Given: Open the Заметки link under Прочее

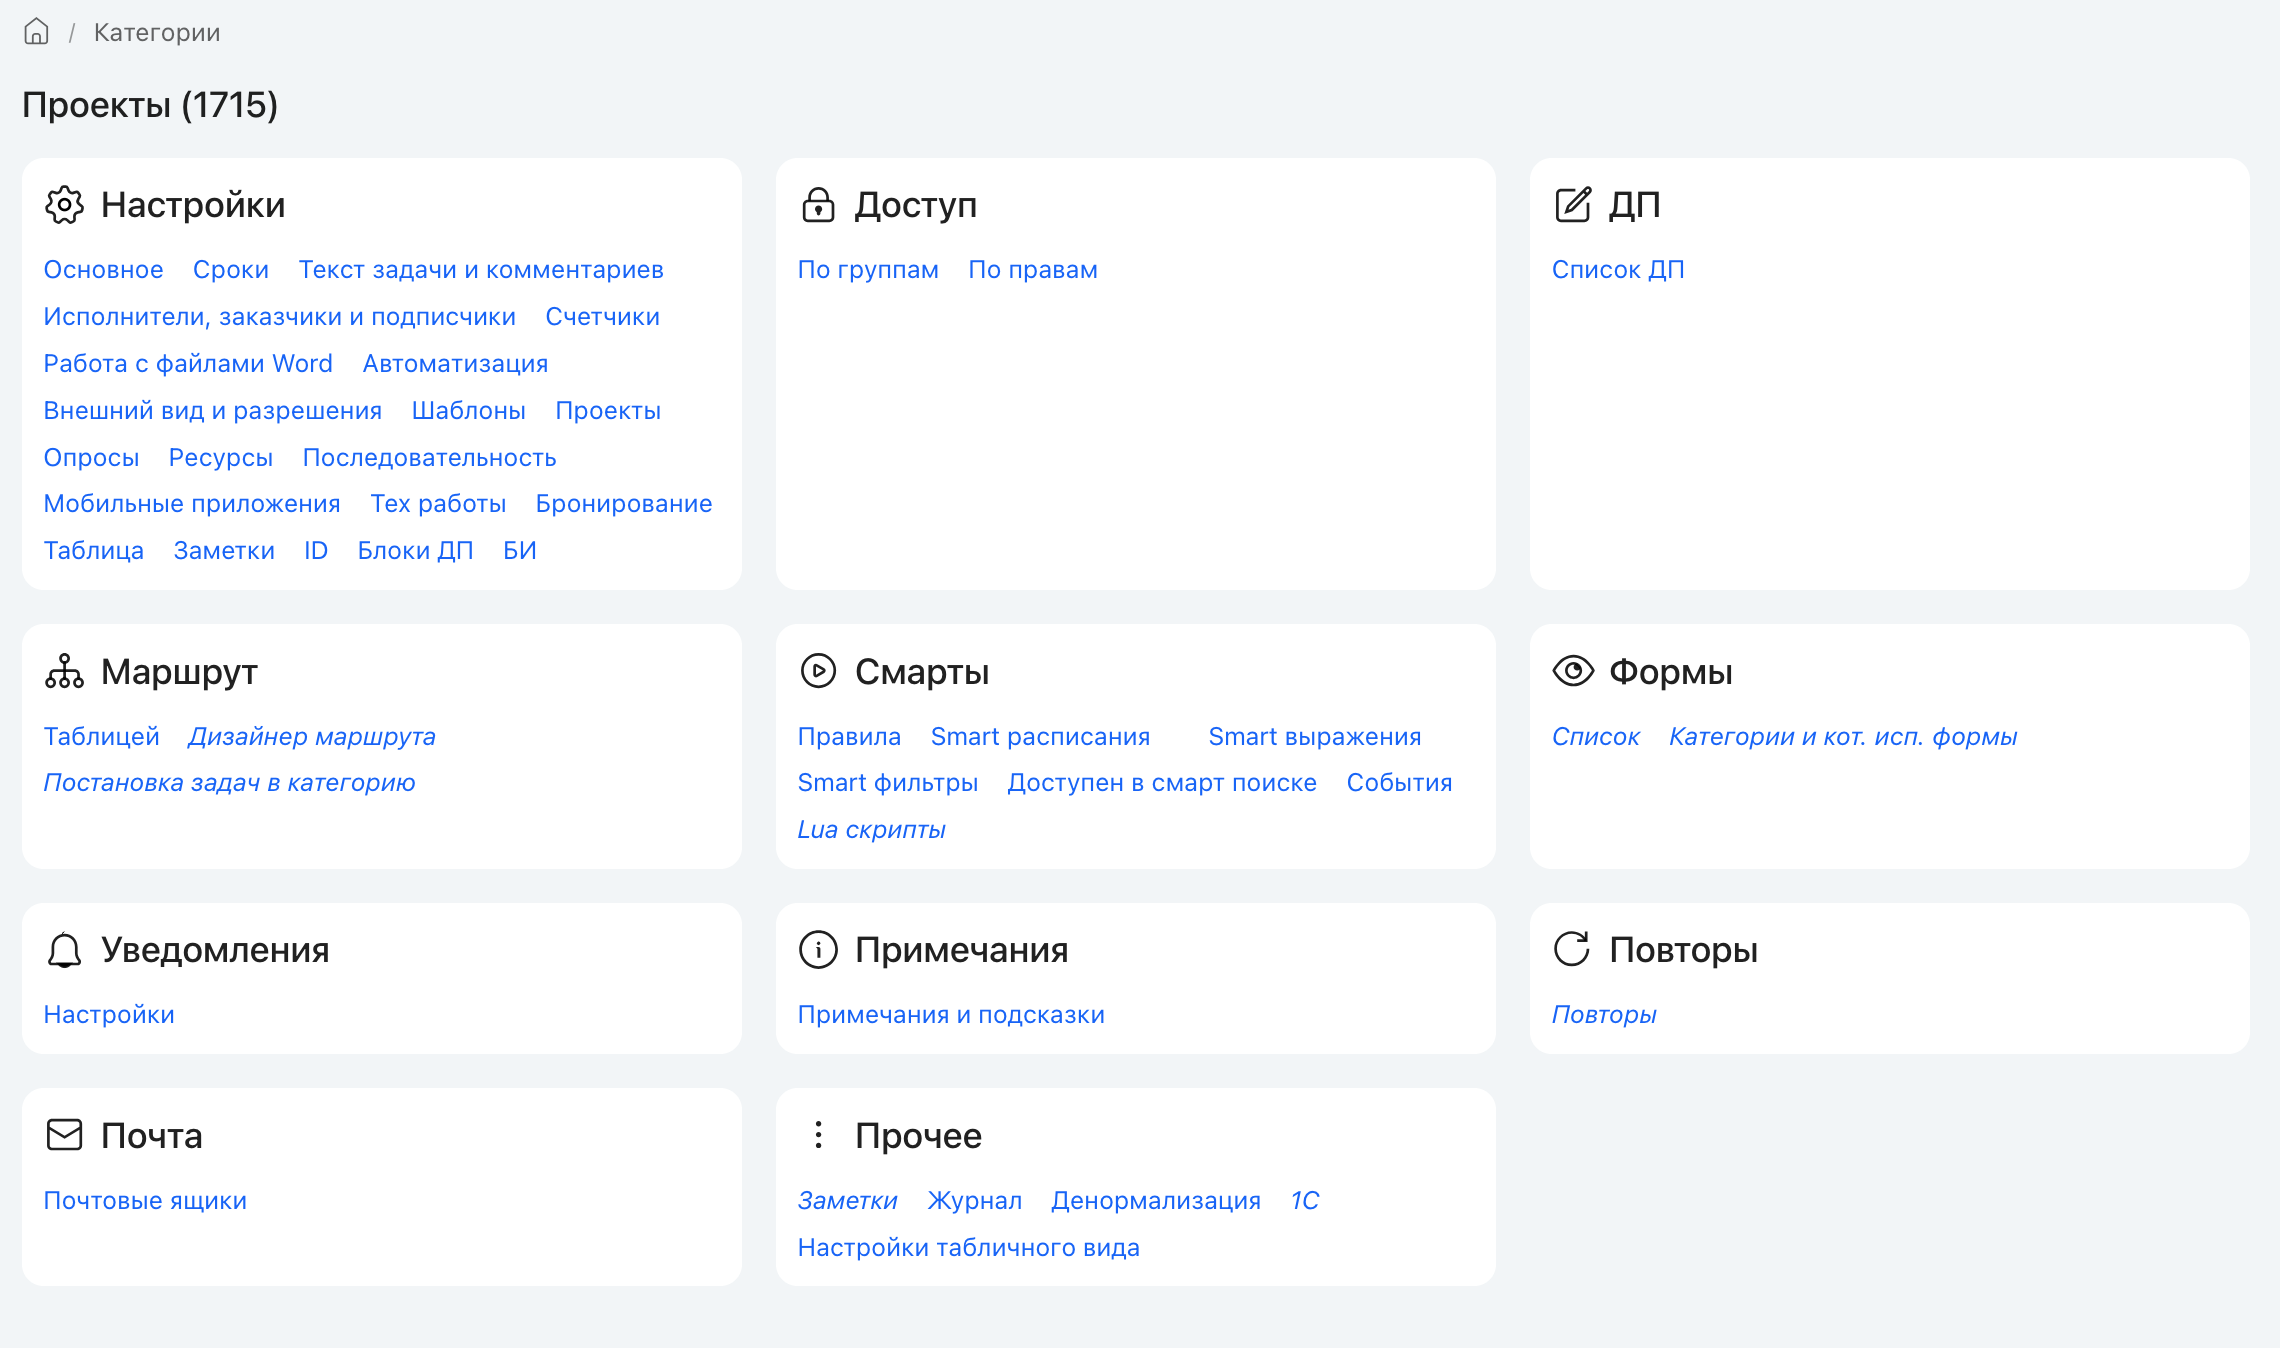Looking at the screenshot, I should [x=848, y=1201].
